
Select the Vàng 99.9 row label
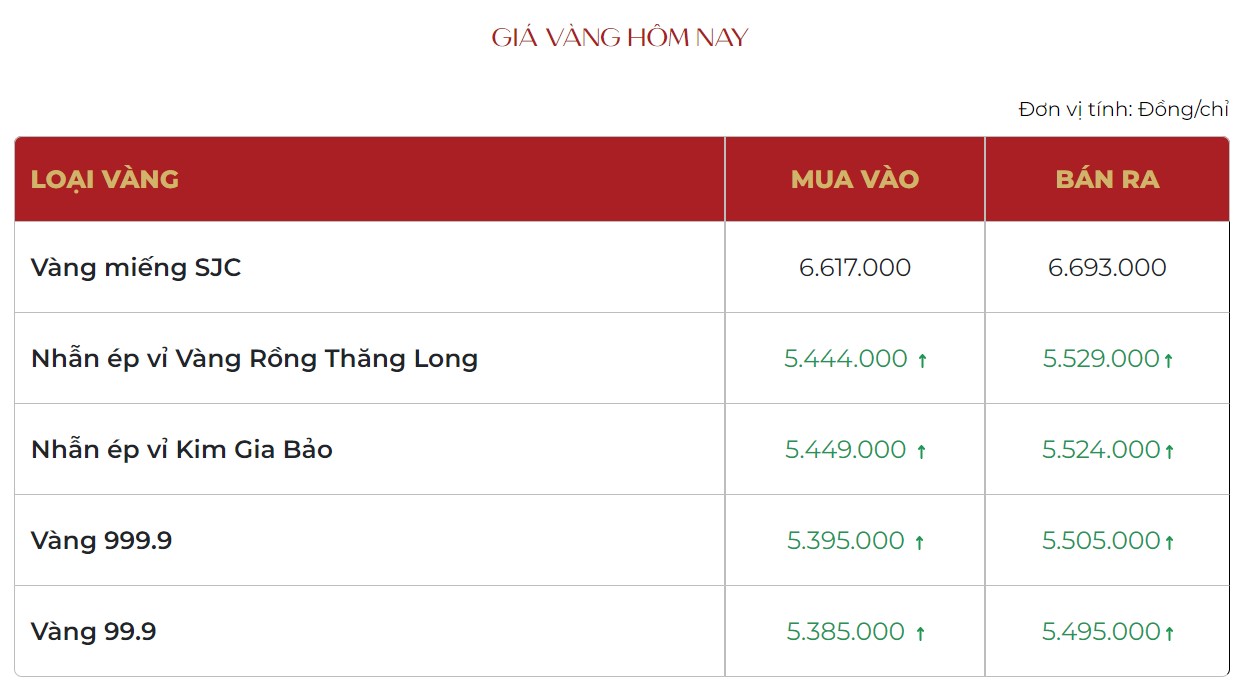click(93, 632)
